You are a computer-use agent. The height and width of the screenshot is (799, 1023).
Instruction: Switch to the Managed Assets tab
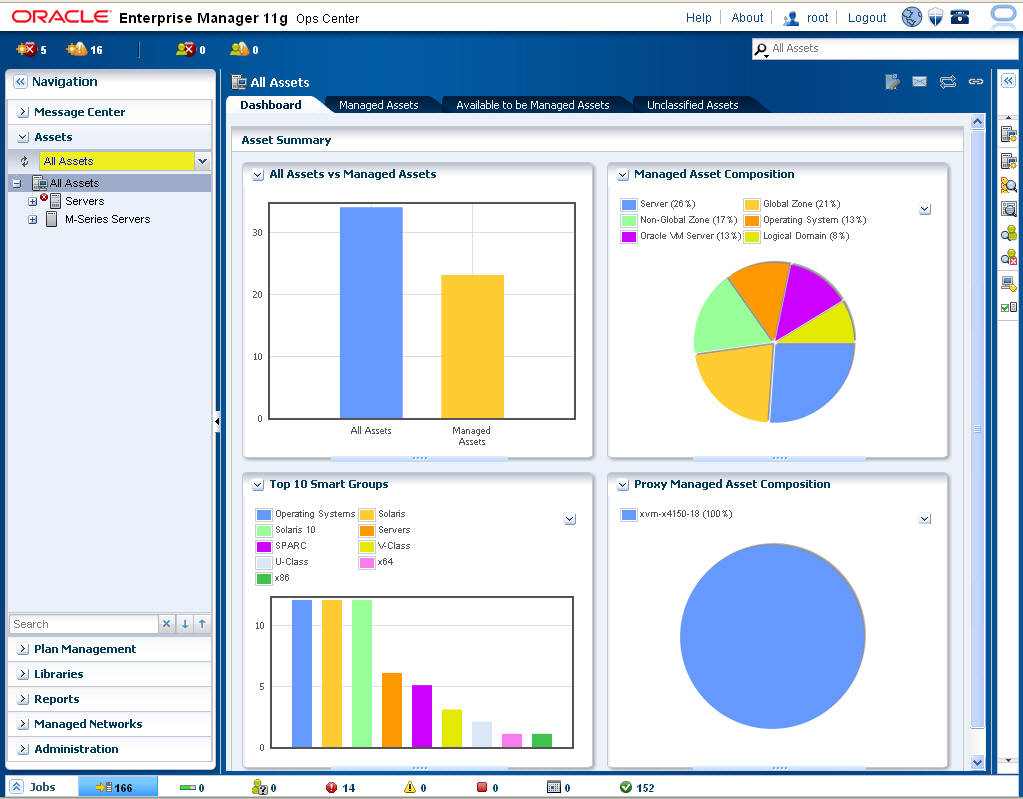[378, 105]
